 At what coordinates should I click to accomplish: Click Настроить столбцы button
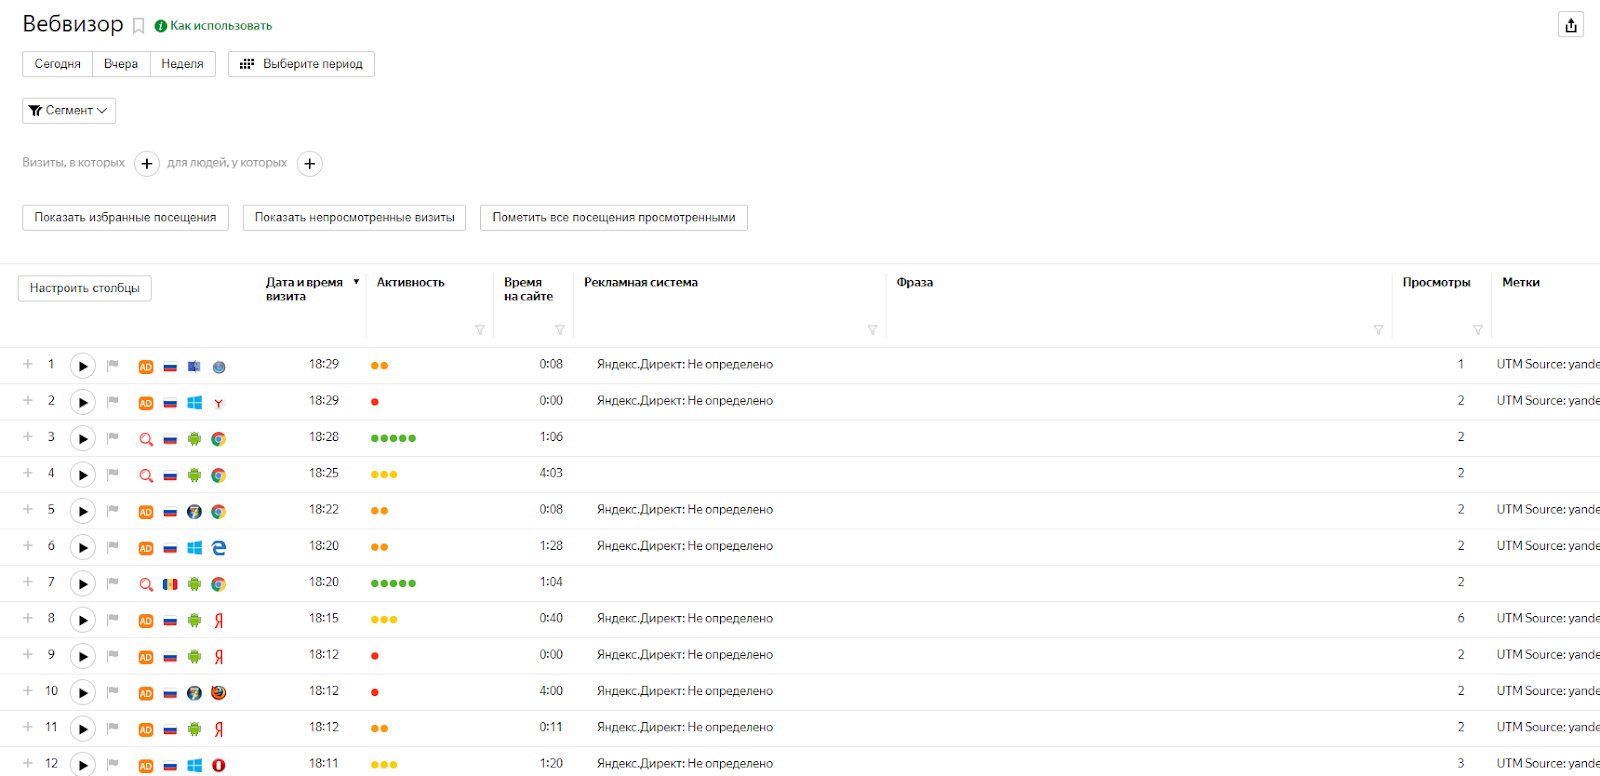point(85,288)
